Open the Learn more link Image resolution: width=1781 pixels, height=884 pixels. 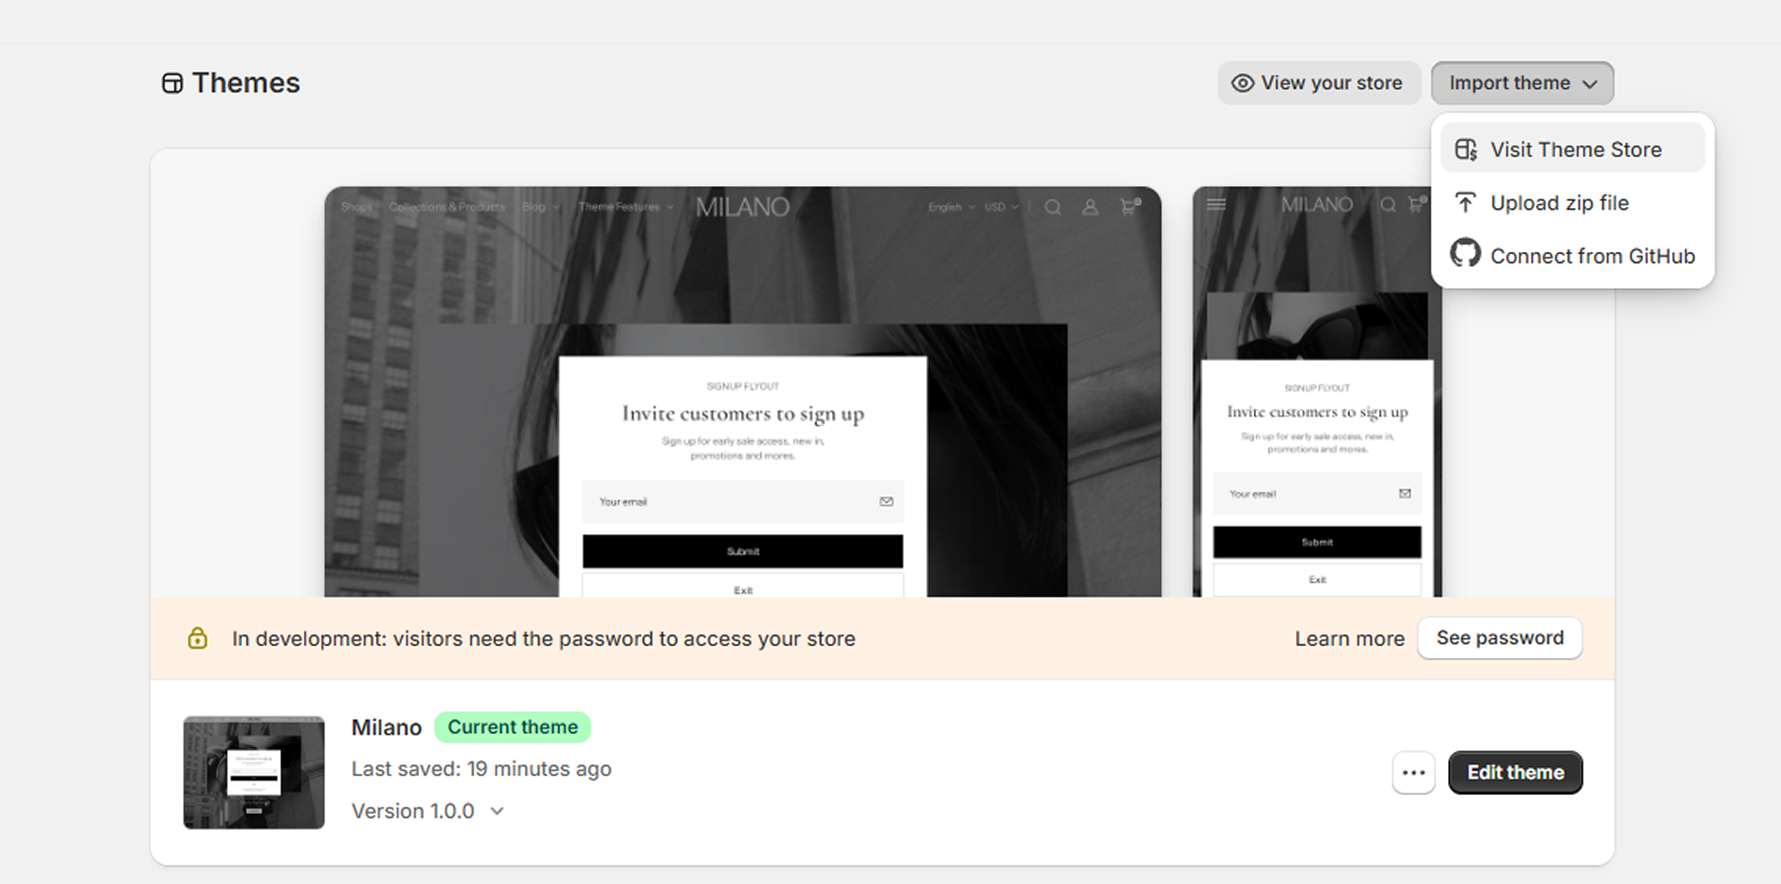tap(1349, 639)
